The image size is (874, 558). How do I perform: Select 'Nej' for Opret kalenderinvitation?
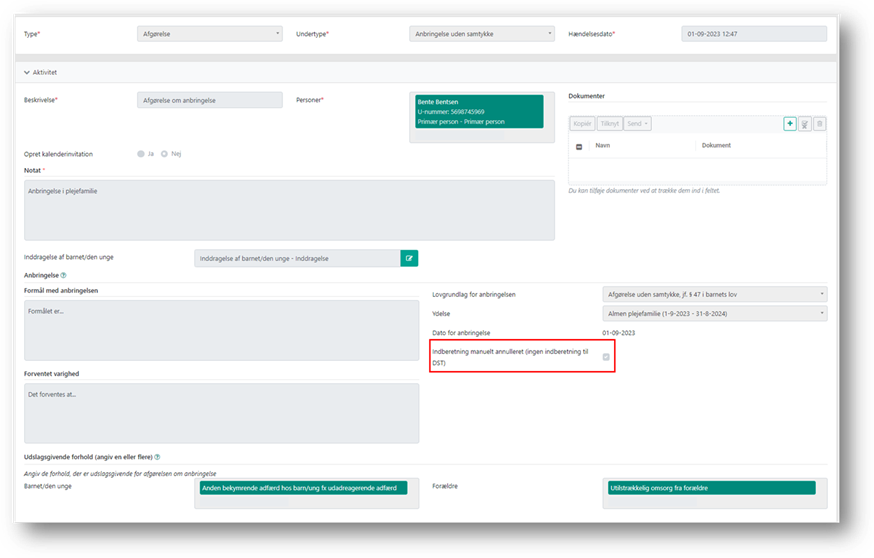(165, 154)
